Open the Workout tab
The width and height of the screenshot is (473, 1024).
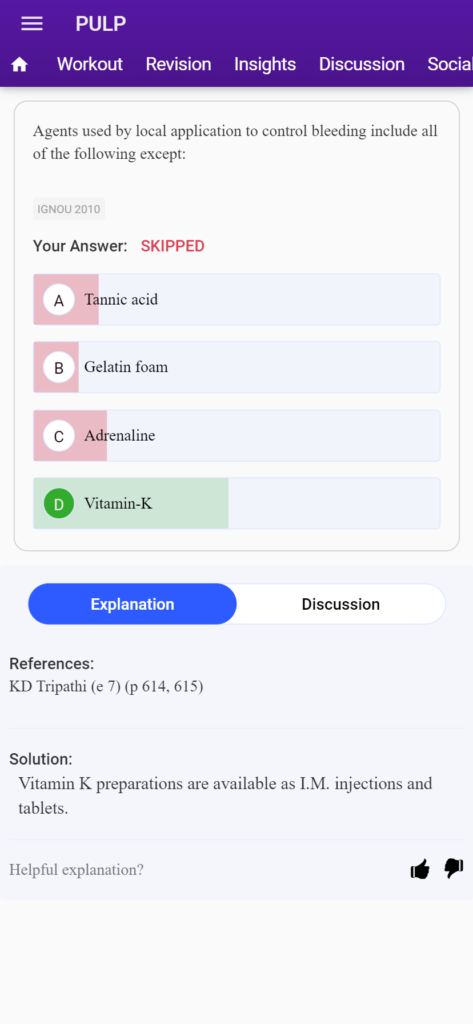coord(90,64)
